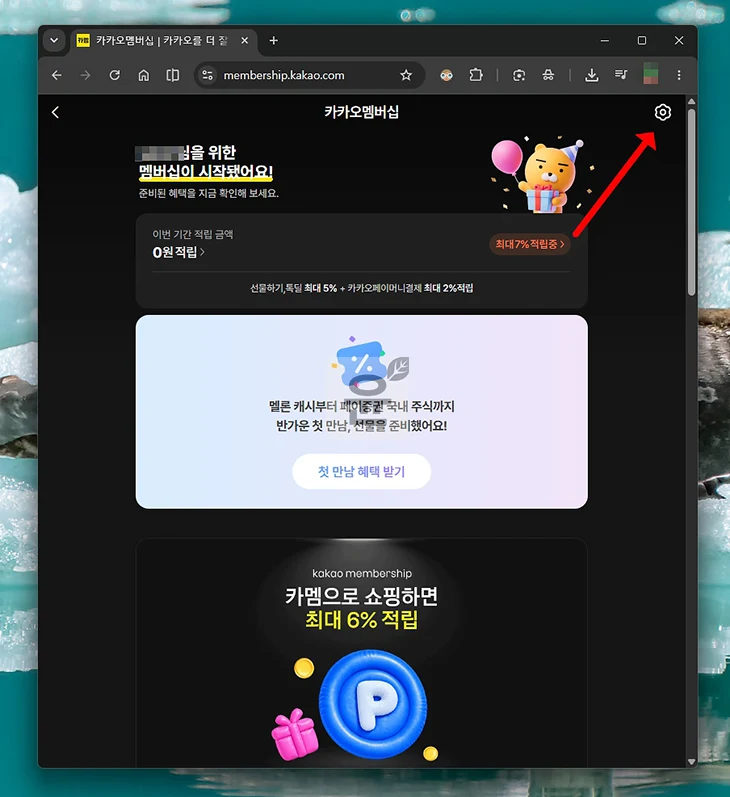This screenshot has width=730, height=797.
Task: Click the 카멤으로 쇼핑하면 heading
Action: [361, 596]
